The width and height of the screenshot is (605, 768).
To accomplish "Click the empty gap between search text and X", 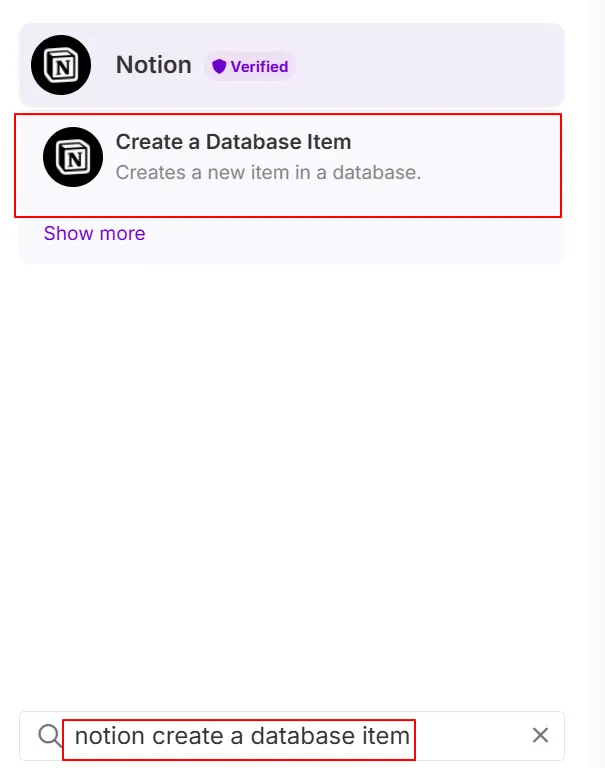I will click(470, 737).
